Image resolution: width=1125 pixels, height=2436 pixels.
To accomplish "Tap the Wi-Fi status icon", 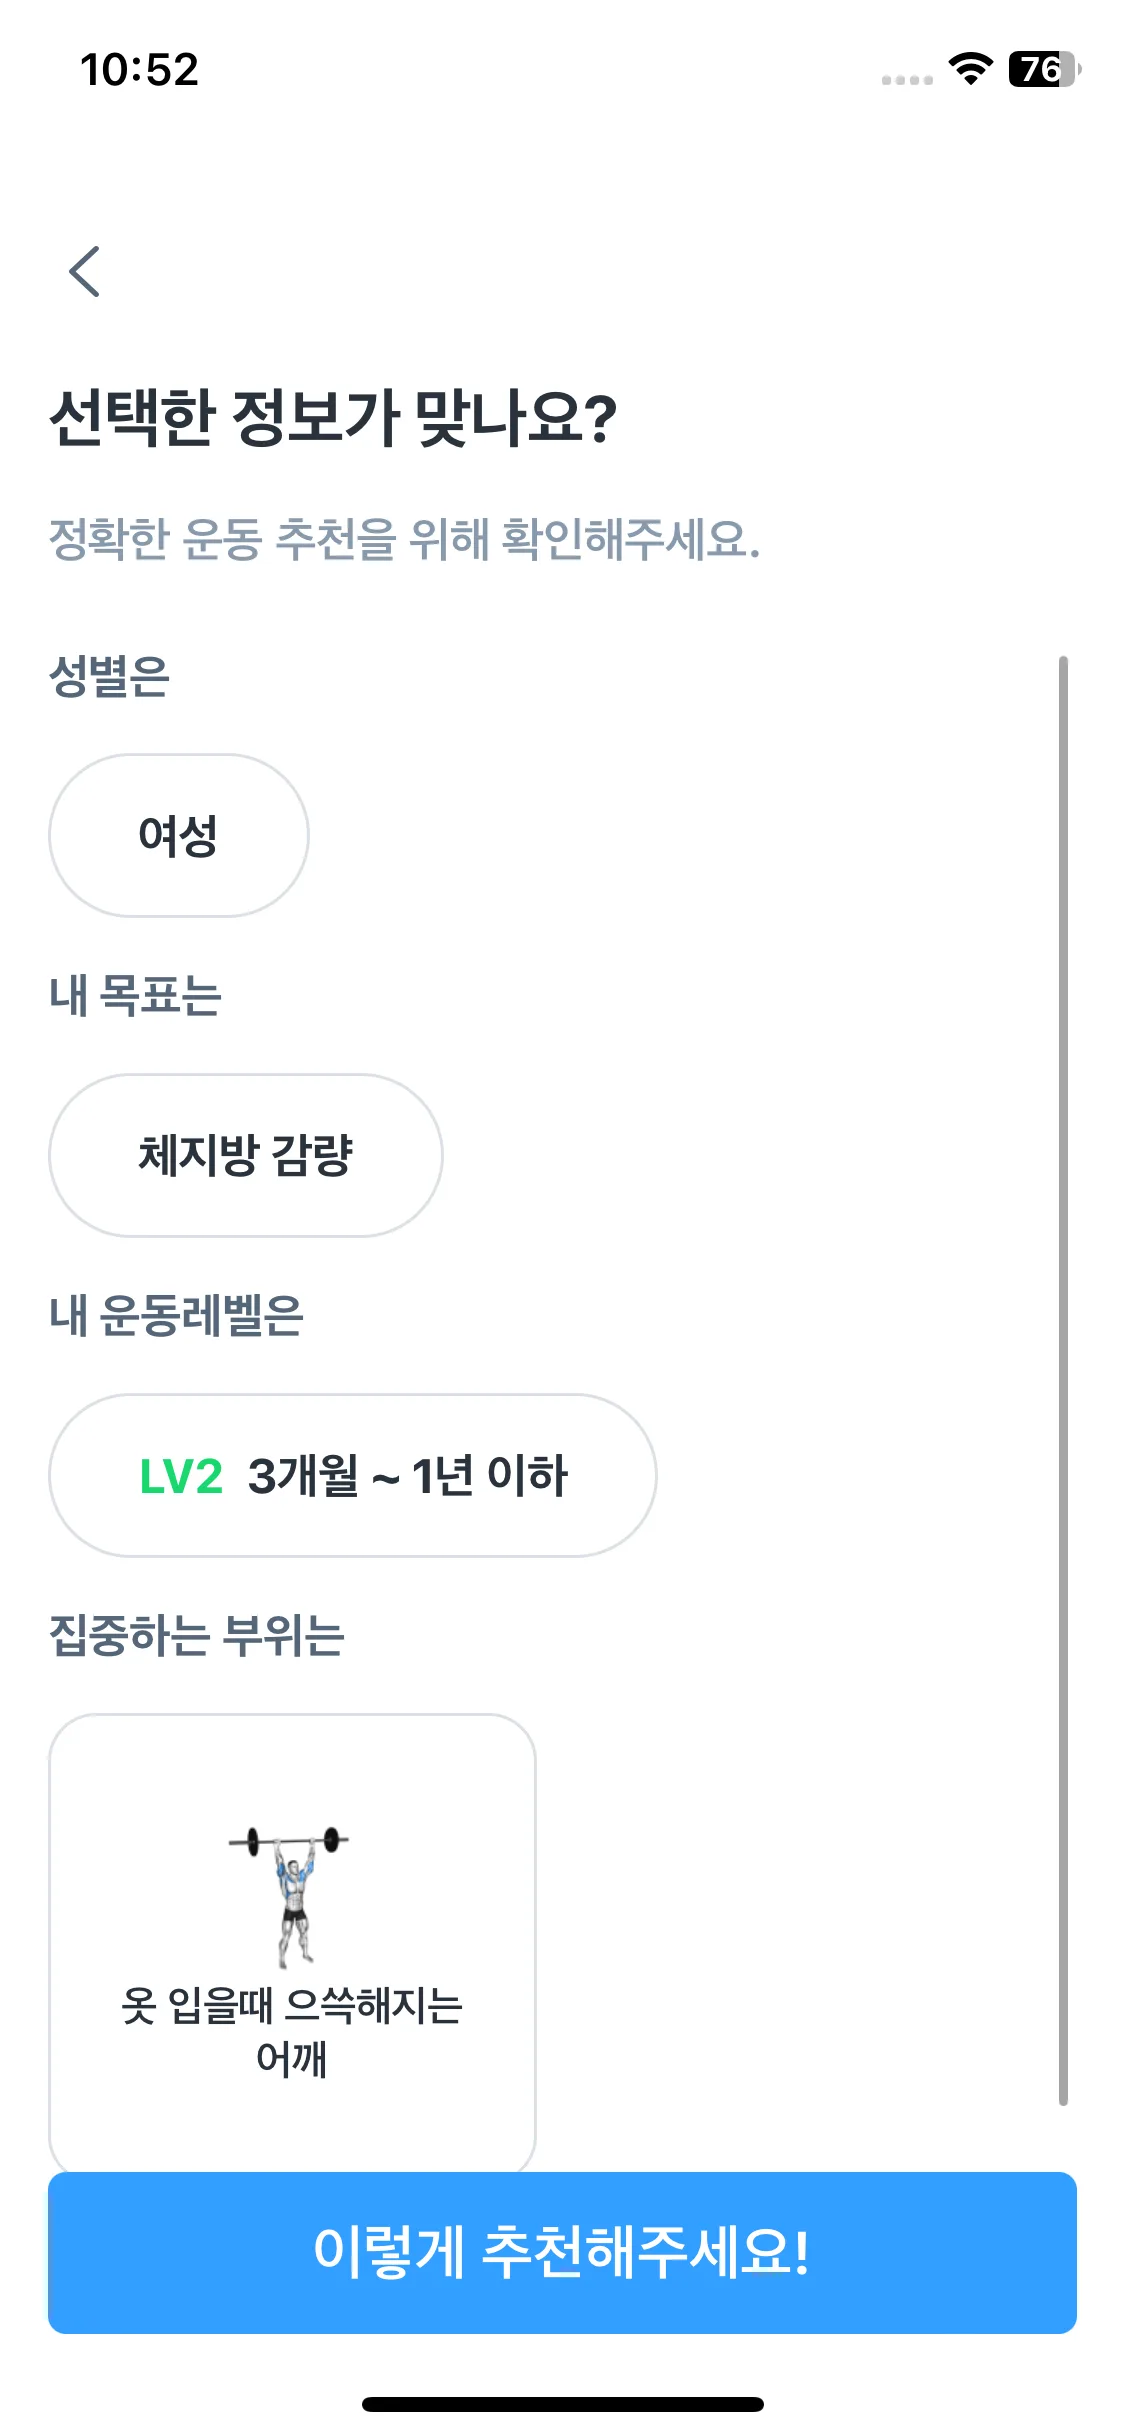I will point(970,68).
